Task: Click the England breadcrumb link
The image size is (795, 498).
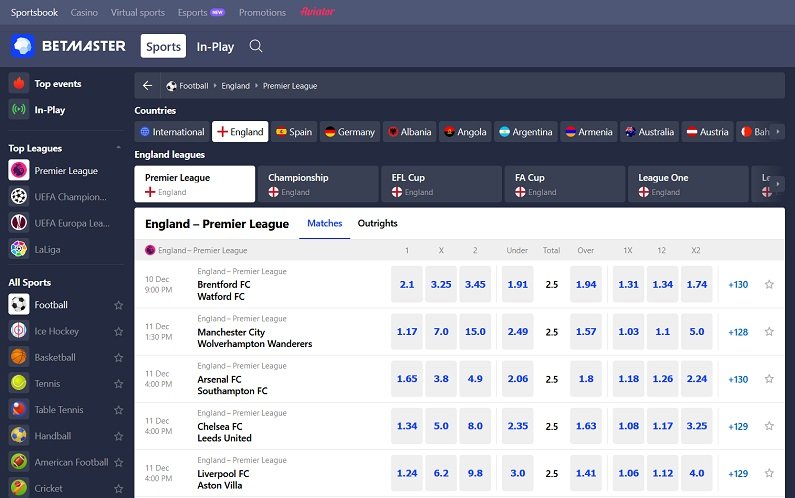Action: click(x=235, y=86)
